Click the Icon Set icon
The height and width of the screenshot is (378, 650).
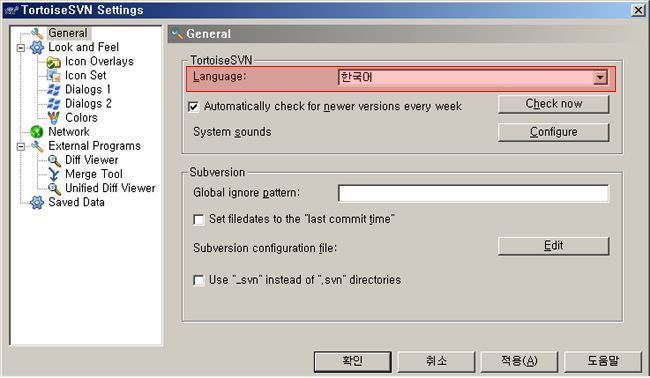click(x=53, y=75)
